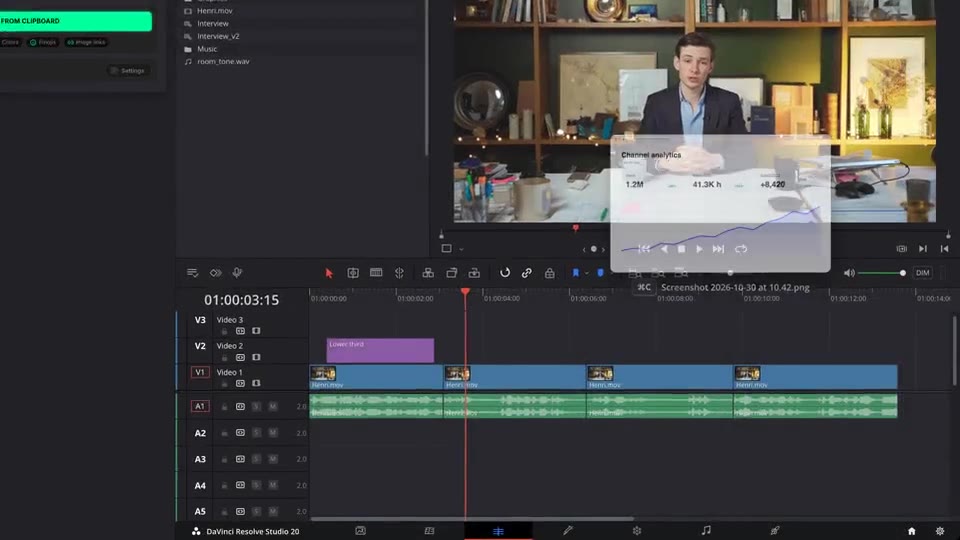Viewport: 960px width, 540px height.
Task: Activate the Trim Edit Mode tool
Action: (x=353, y=273)
